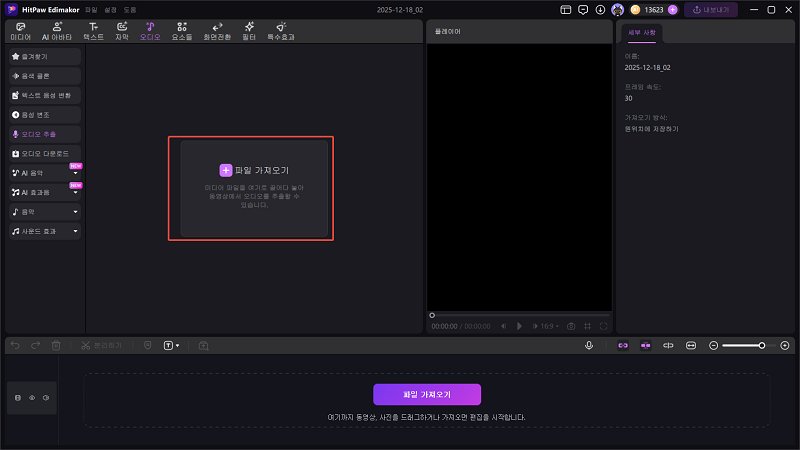The height and width of the screenshot is (450, 800).
Task: Expand the AI 음악 dropdown arrow
Action: pyautogui.click(x=76, y=173)
